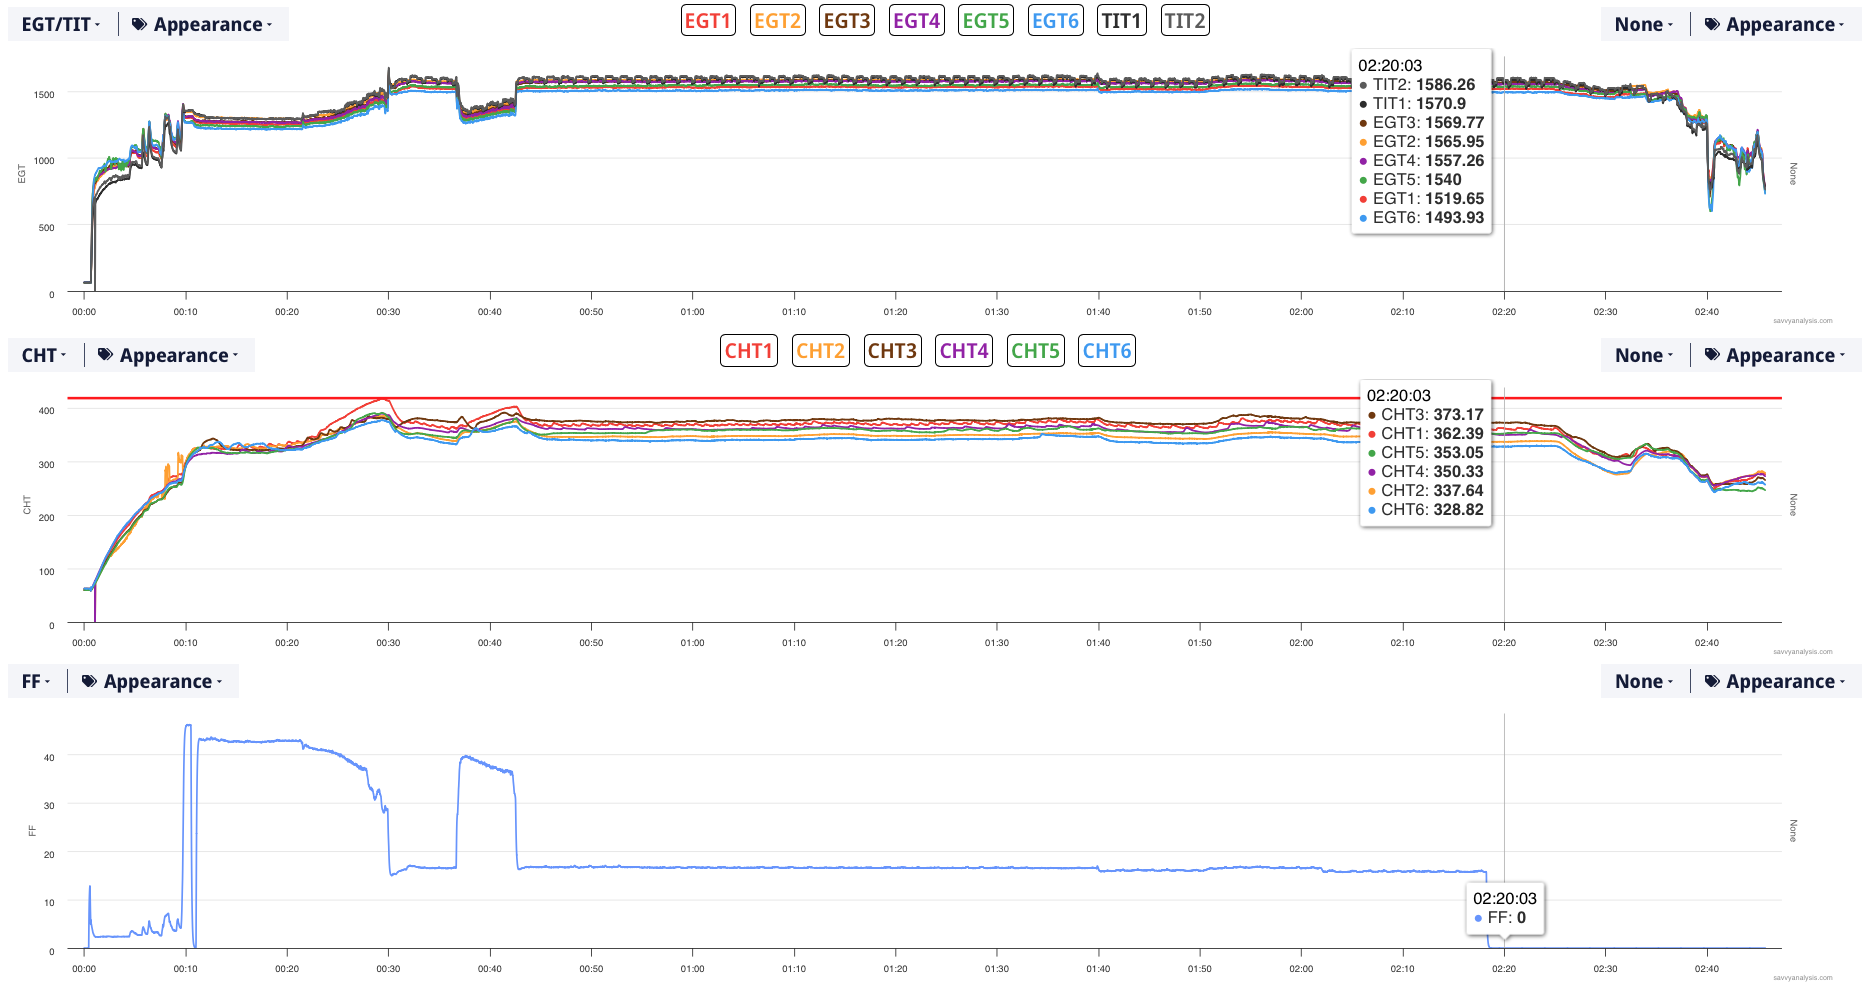Hide the TIT2 series on chart

(x=1185, y=21)
